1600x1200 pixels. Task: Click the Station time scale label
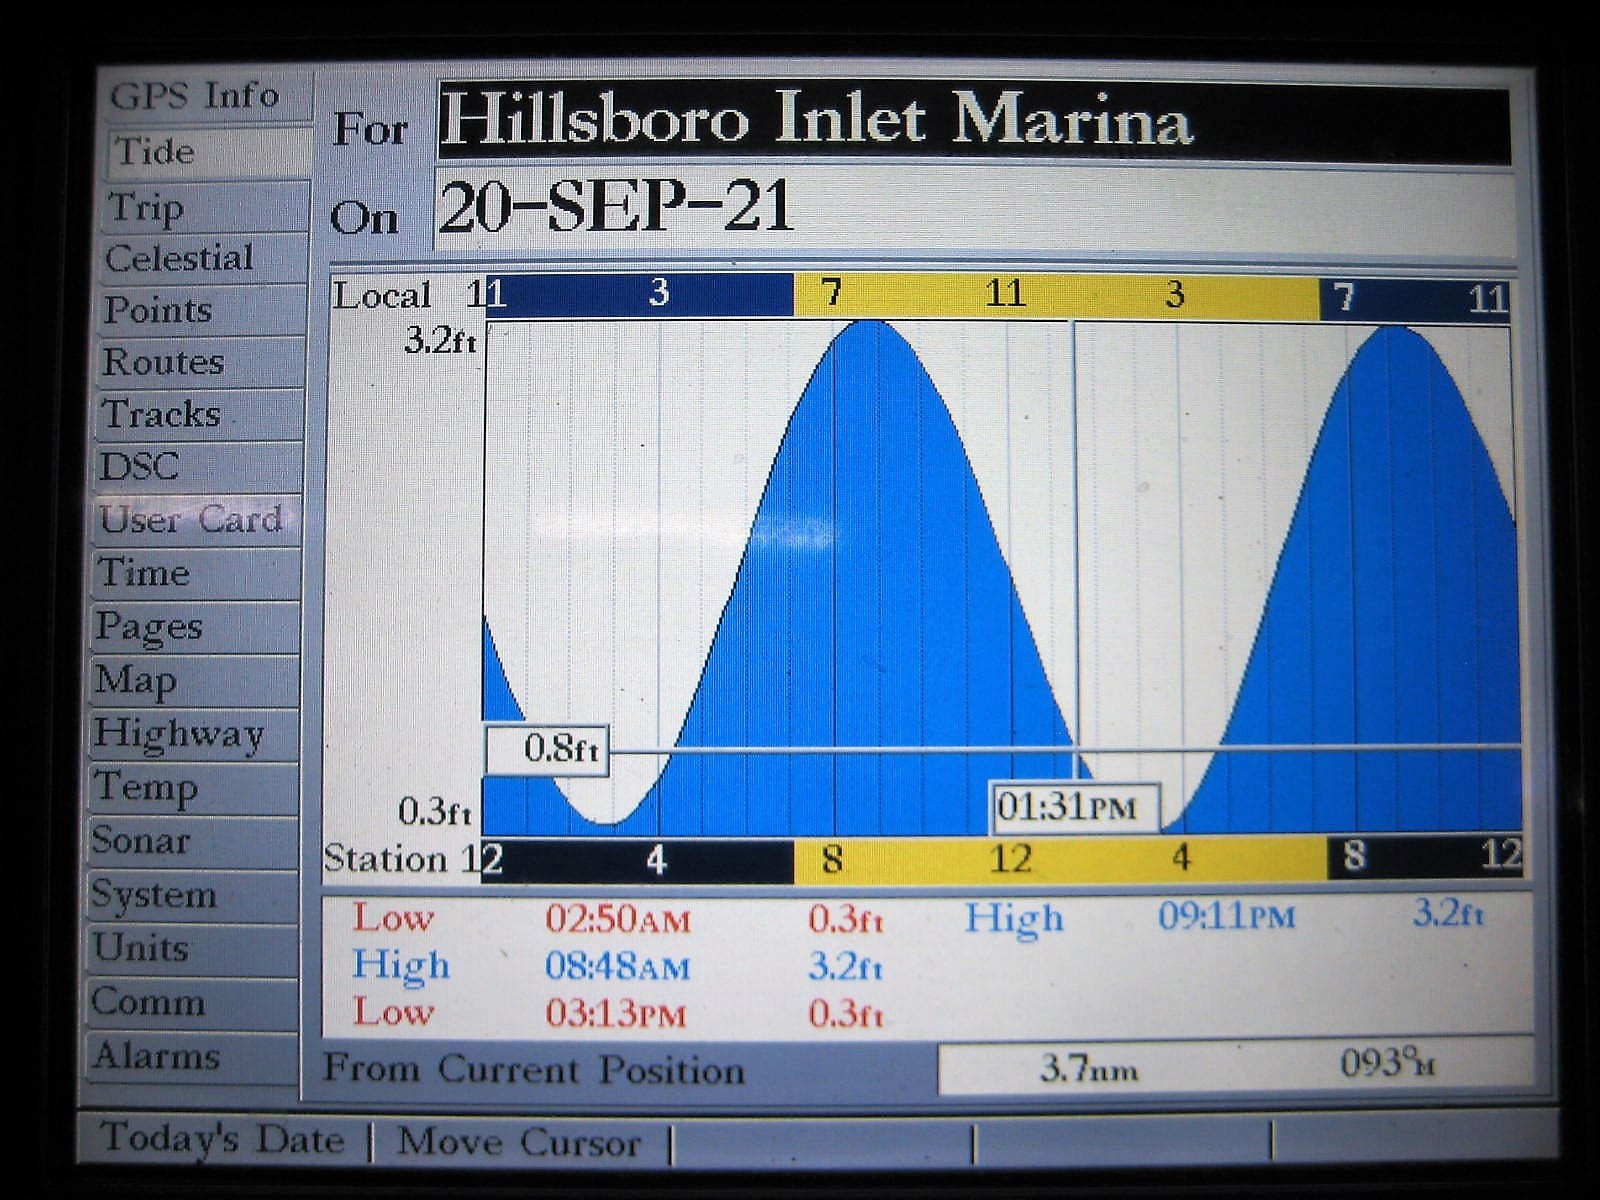385,859
